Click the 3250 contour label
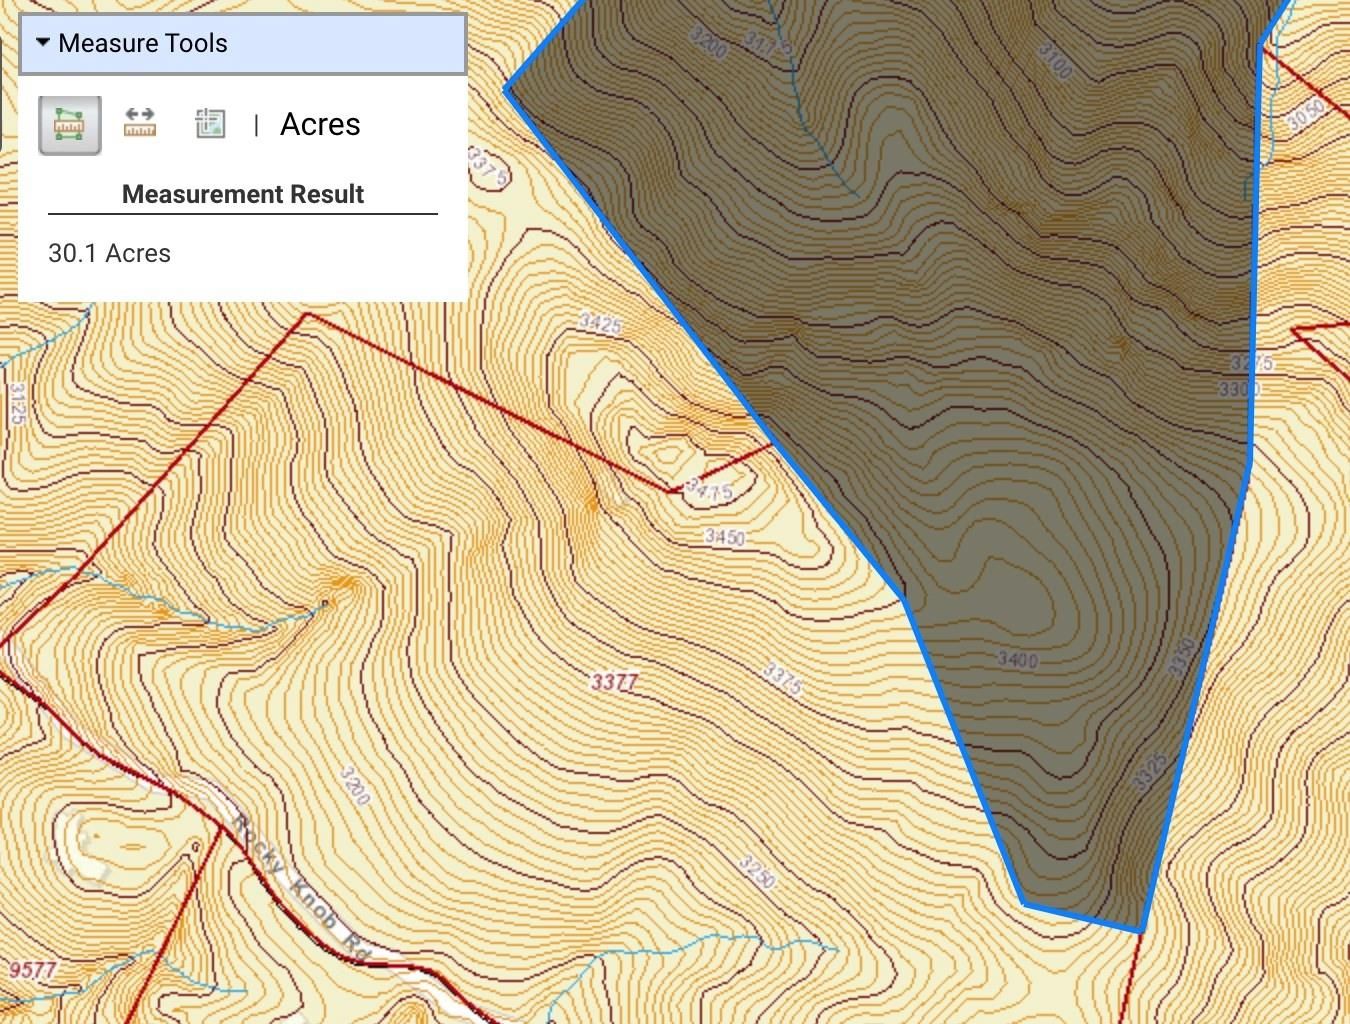This screenshot has height=1024, width=1350. pyautogui.click(x=757, y=872)
